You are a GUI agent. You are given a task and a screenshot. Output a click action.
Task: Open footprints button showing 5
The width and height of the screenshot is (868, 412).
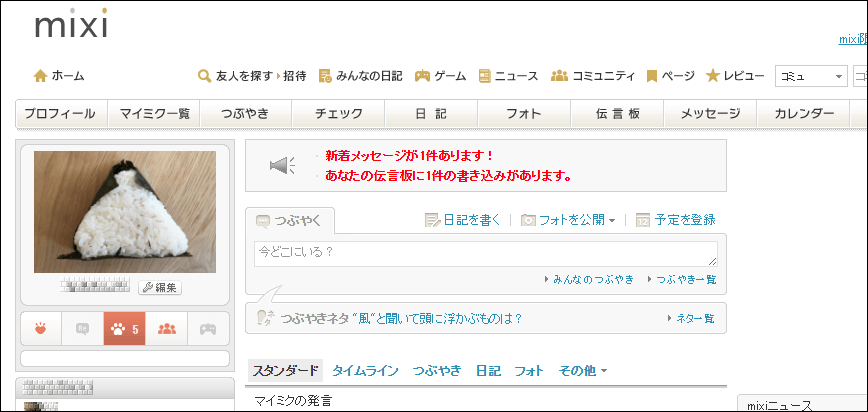pyautogui.click(x=125, y=328)
